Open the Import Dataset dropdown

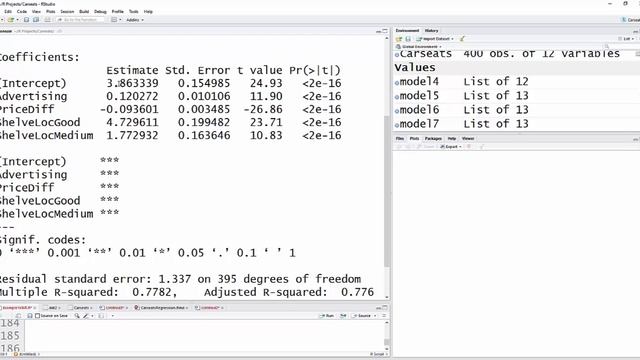point(435,39)
